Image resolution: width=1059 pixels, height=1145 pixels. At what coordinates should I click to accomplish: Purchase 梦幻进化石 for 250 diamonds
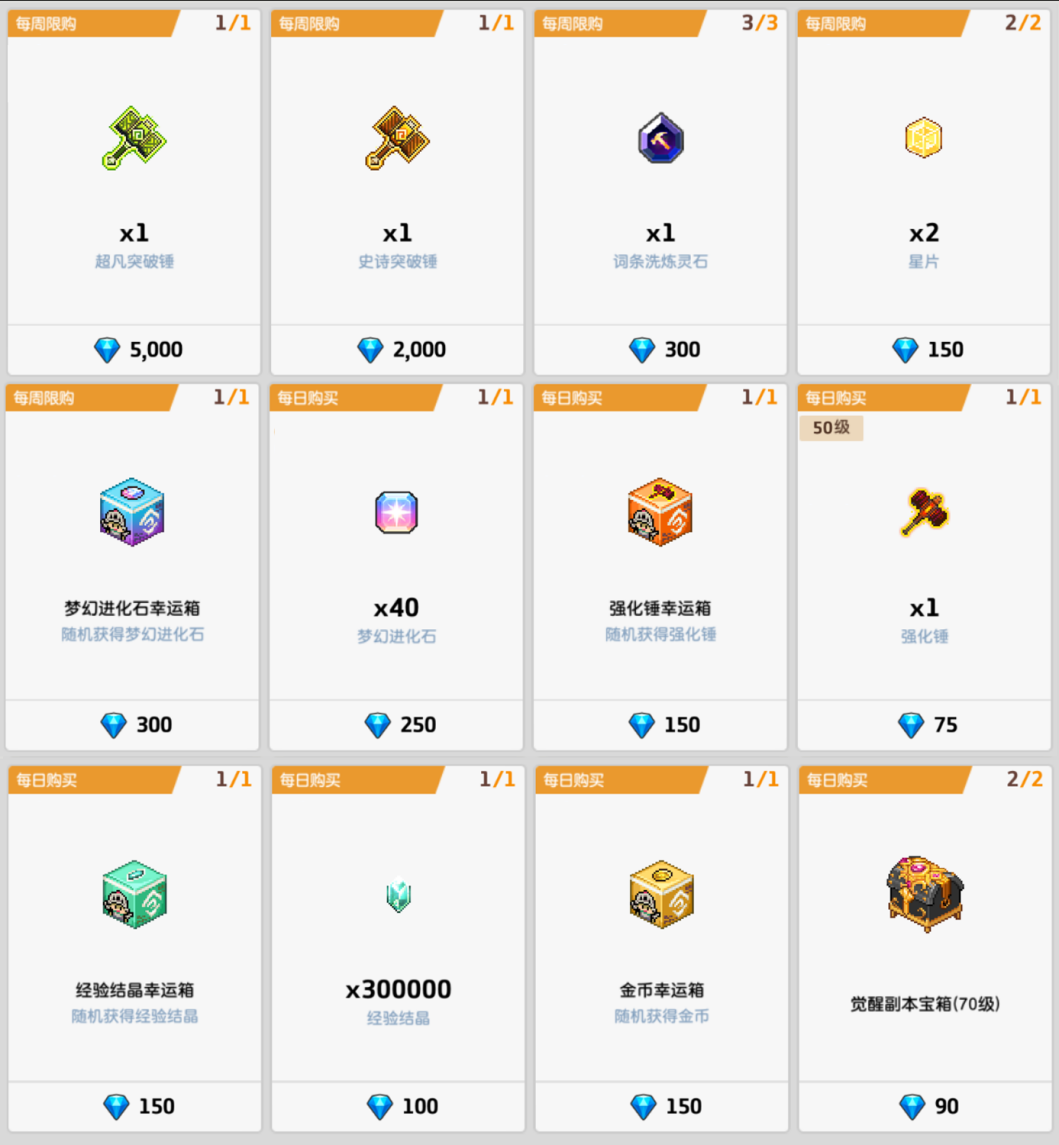click(x=397, y=725)
